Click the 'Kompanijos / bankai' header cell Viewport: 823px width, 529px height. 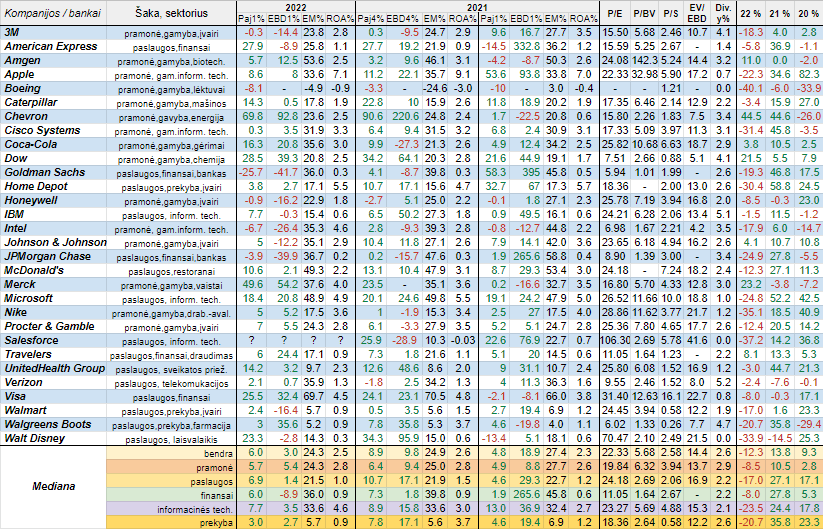pyautogui.click(x=54, y=13)
